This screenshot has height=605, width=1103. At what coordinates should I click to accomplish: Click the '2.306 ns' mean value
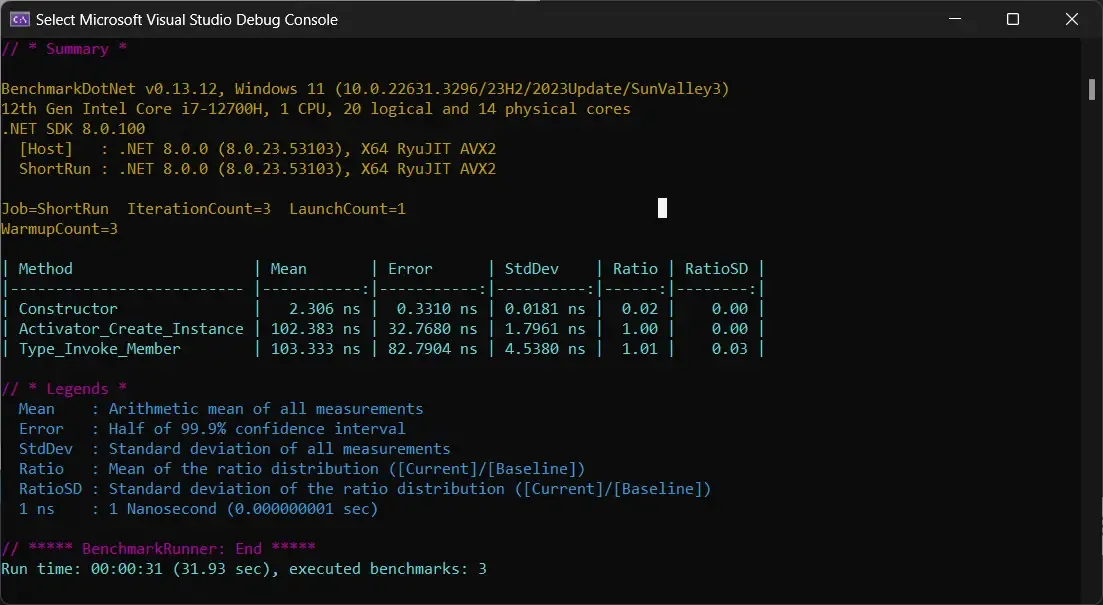tap(324, 309)
